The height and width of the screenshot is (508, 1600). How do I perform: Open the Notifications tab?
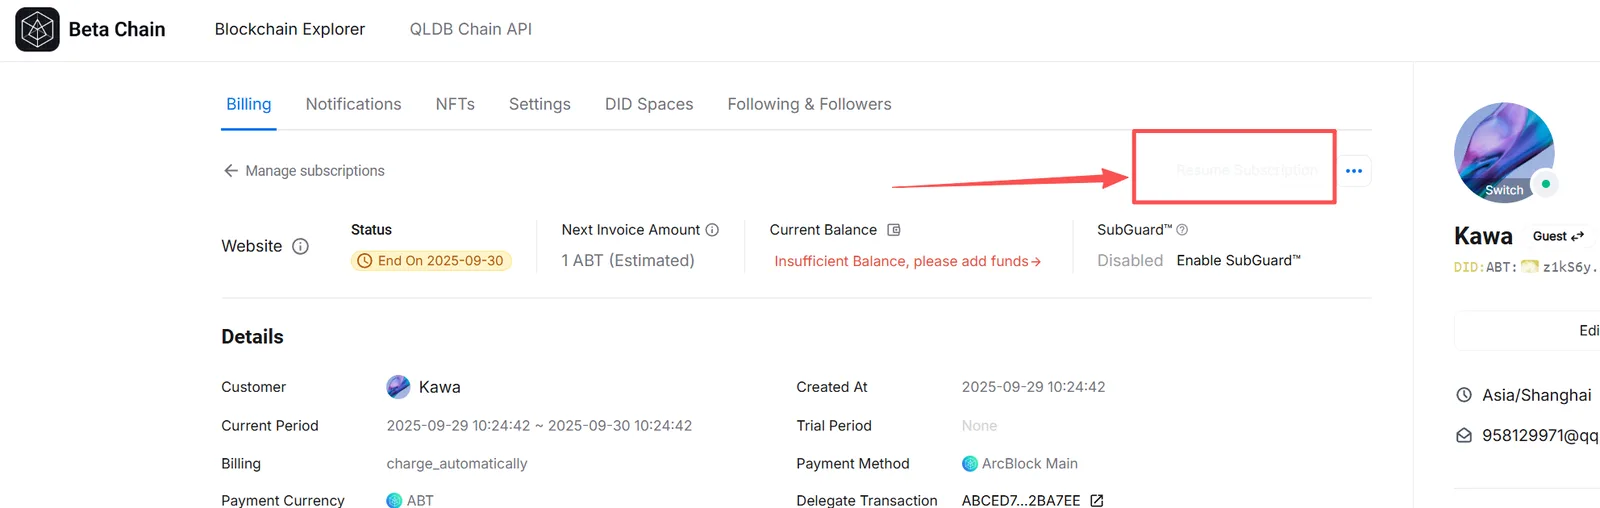(354, 104)
